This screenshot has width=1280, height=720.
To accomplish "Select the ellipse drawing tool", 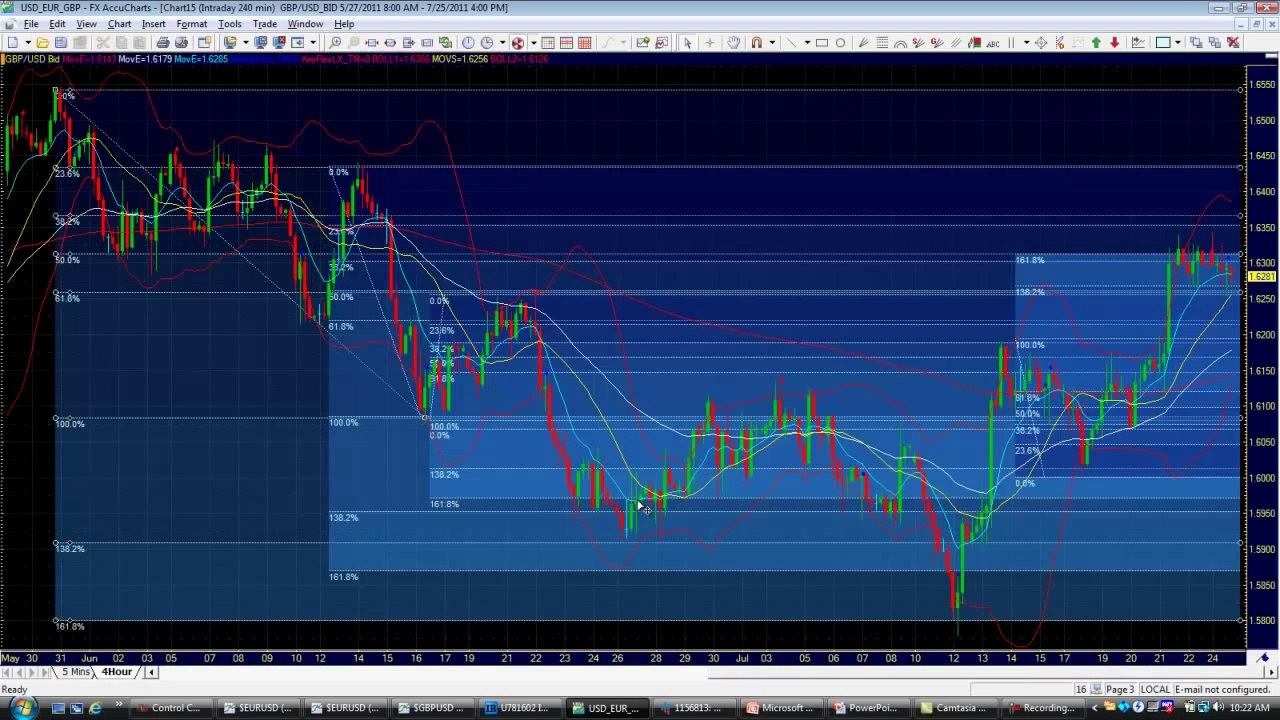I will [840, 42].
